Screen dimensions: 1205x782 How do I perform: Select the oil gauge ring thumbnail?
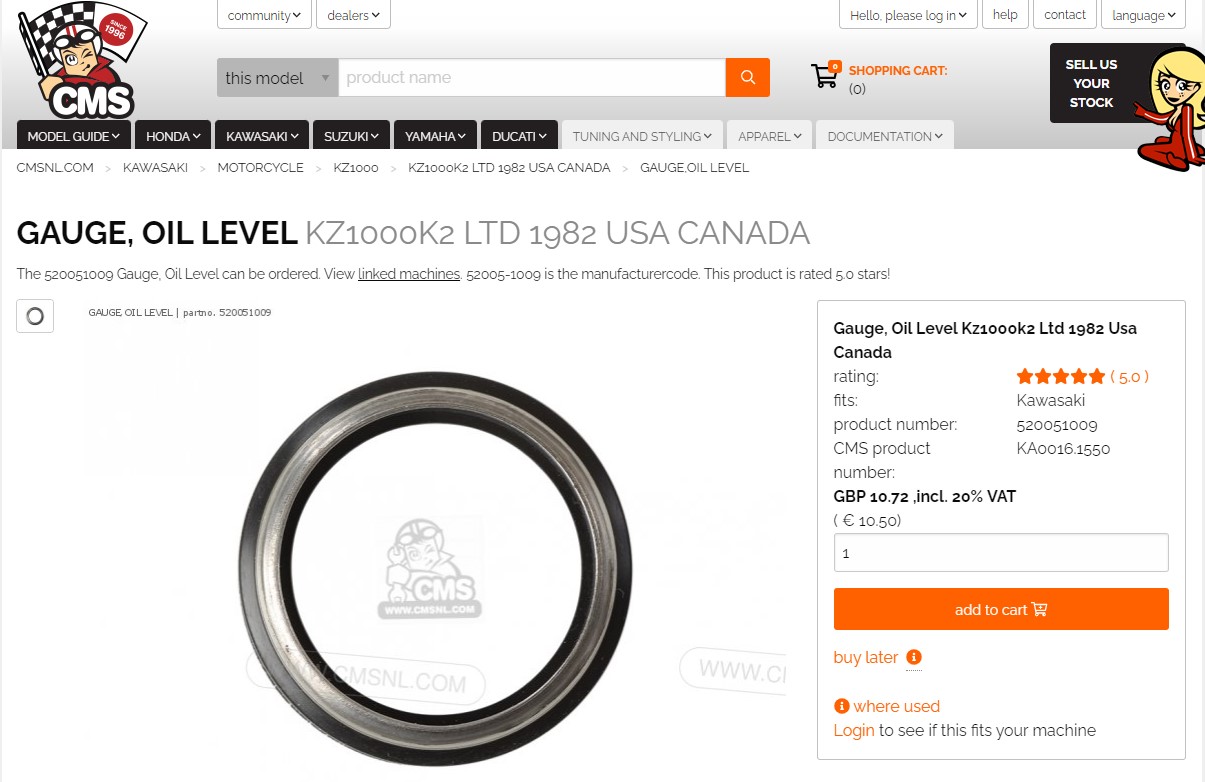pyautogui.click(x=35, y=316)
